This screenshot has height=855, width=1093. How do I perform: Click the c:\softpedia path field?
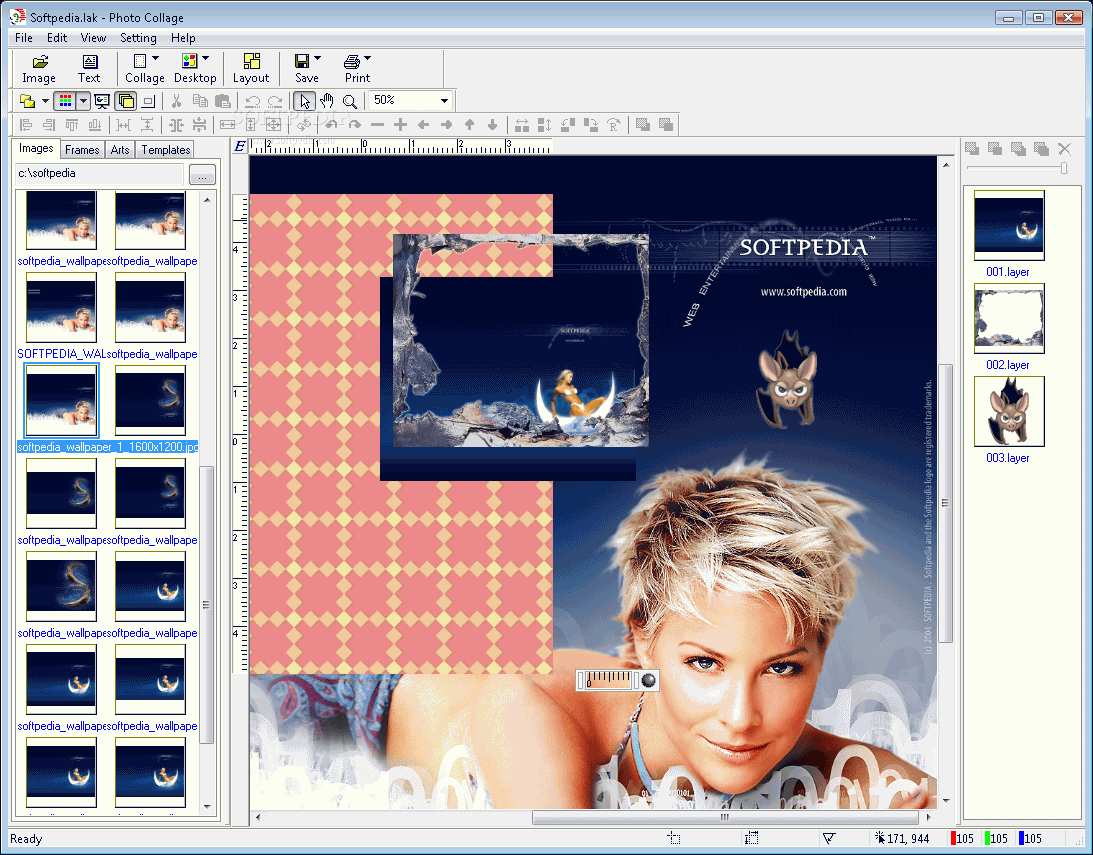(100, 174)
